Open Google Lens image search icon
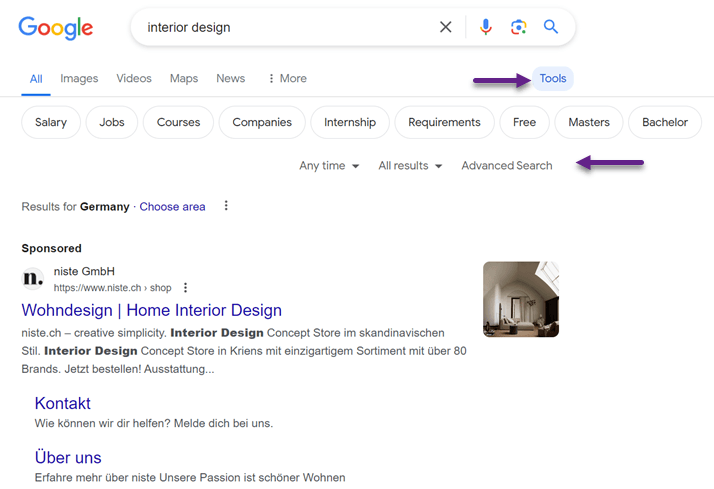714x489 pixels. click(518, 27)
